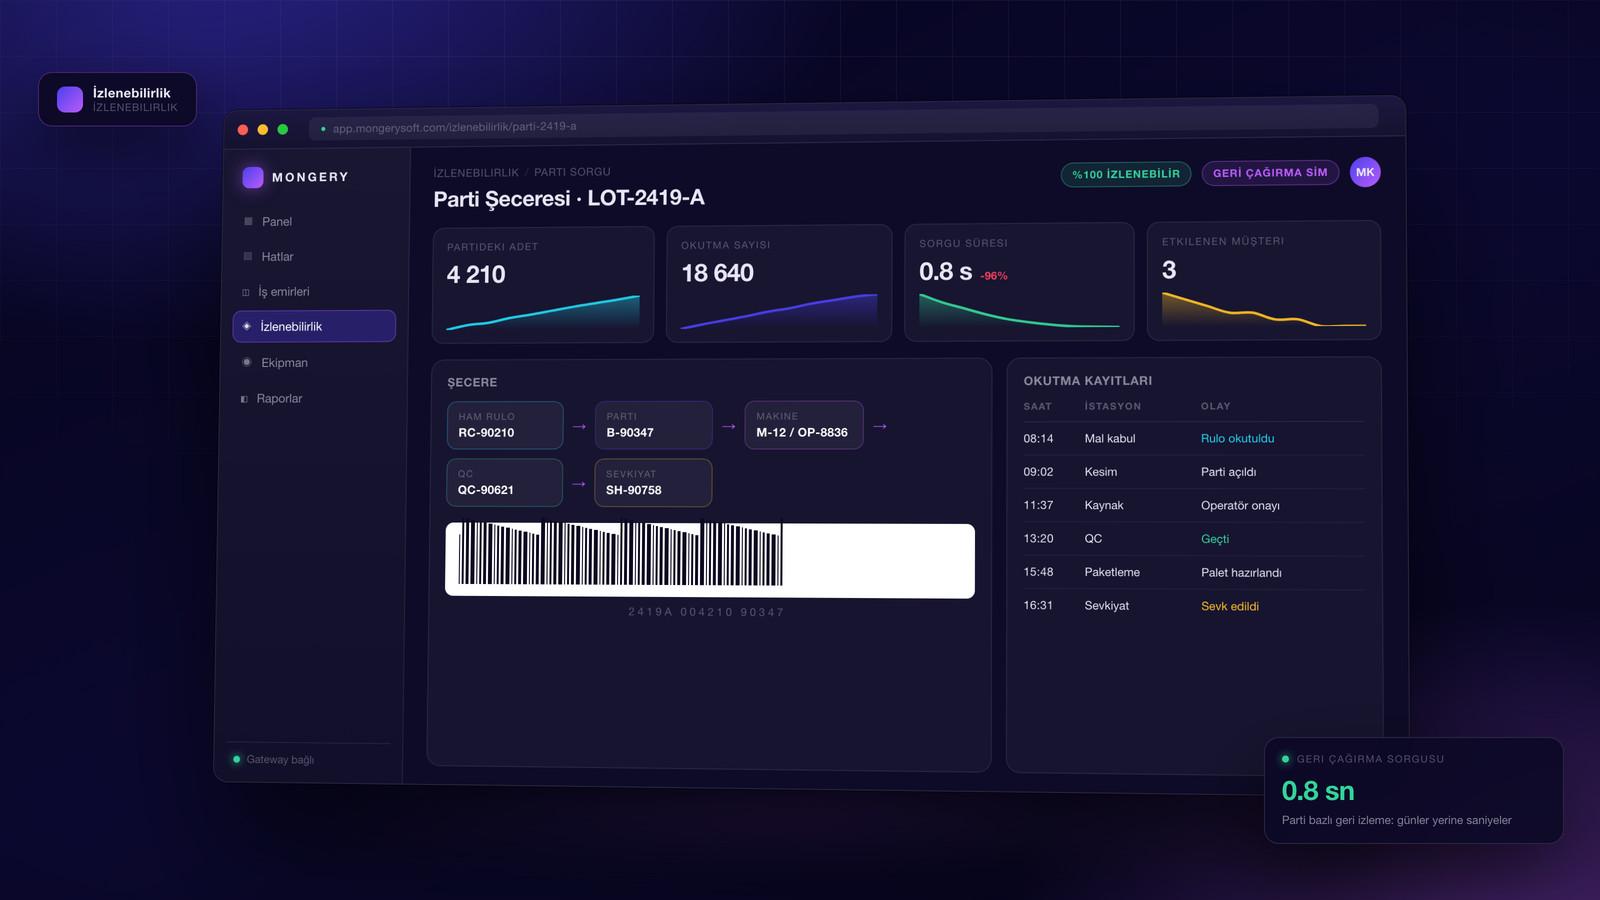Open the Raporlar section

(x=312, y=398)
